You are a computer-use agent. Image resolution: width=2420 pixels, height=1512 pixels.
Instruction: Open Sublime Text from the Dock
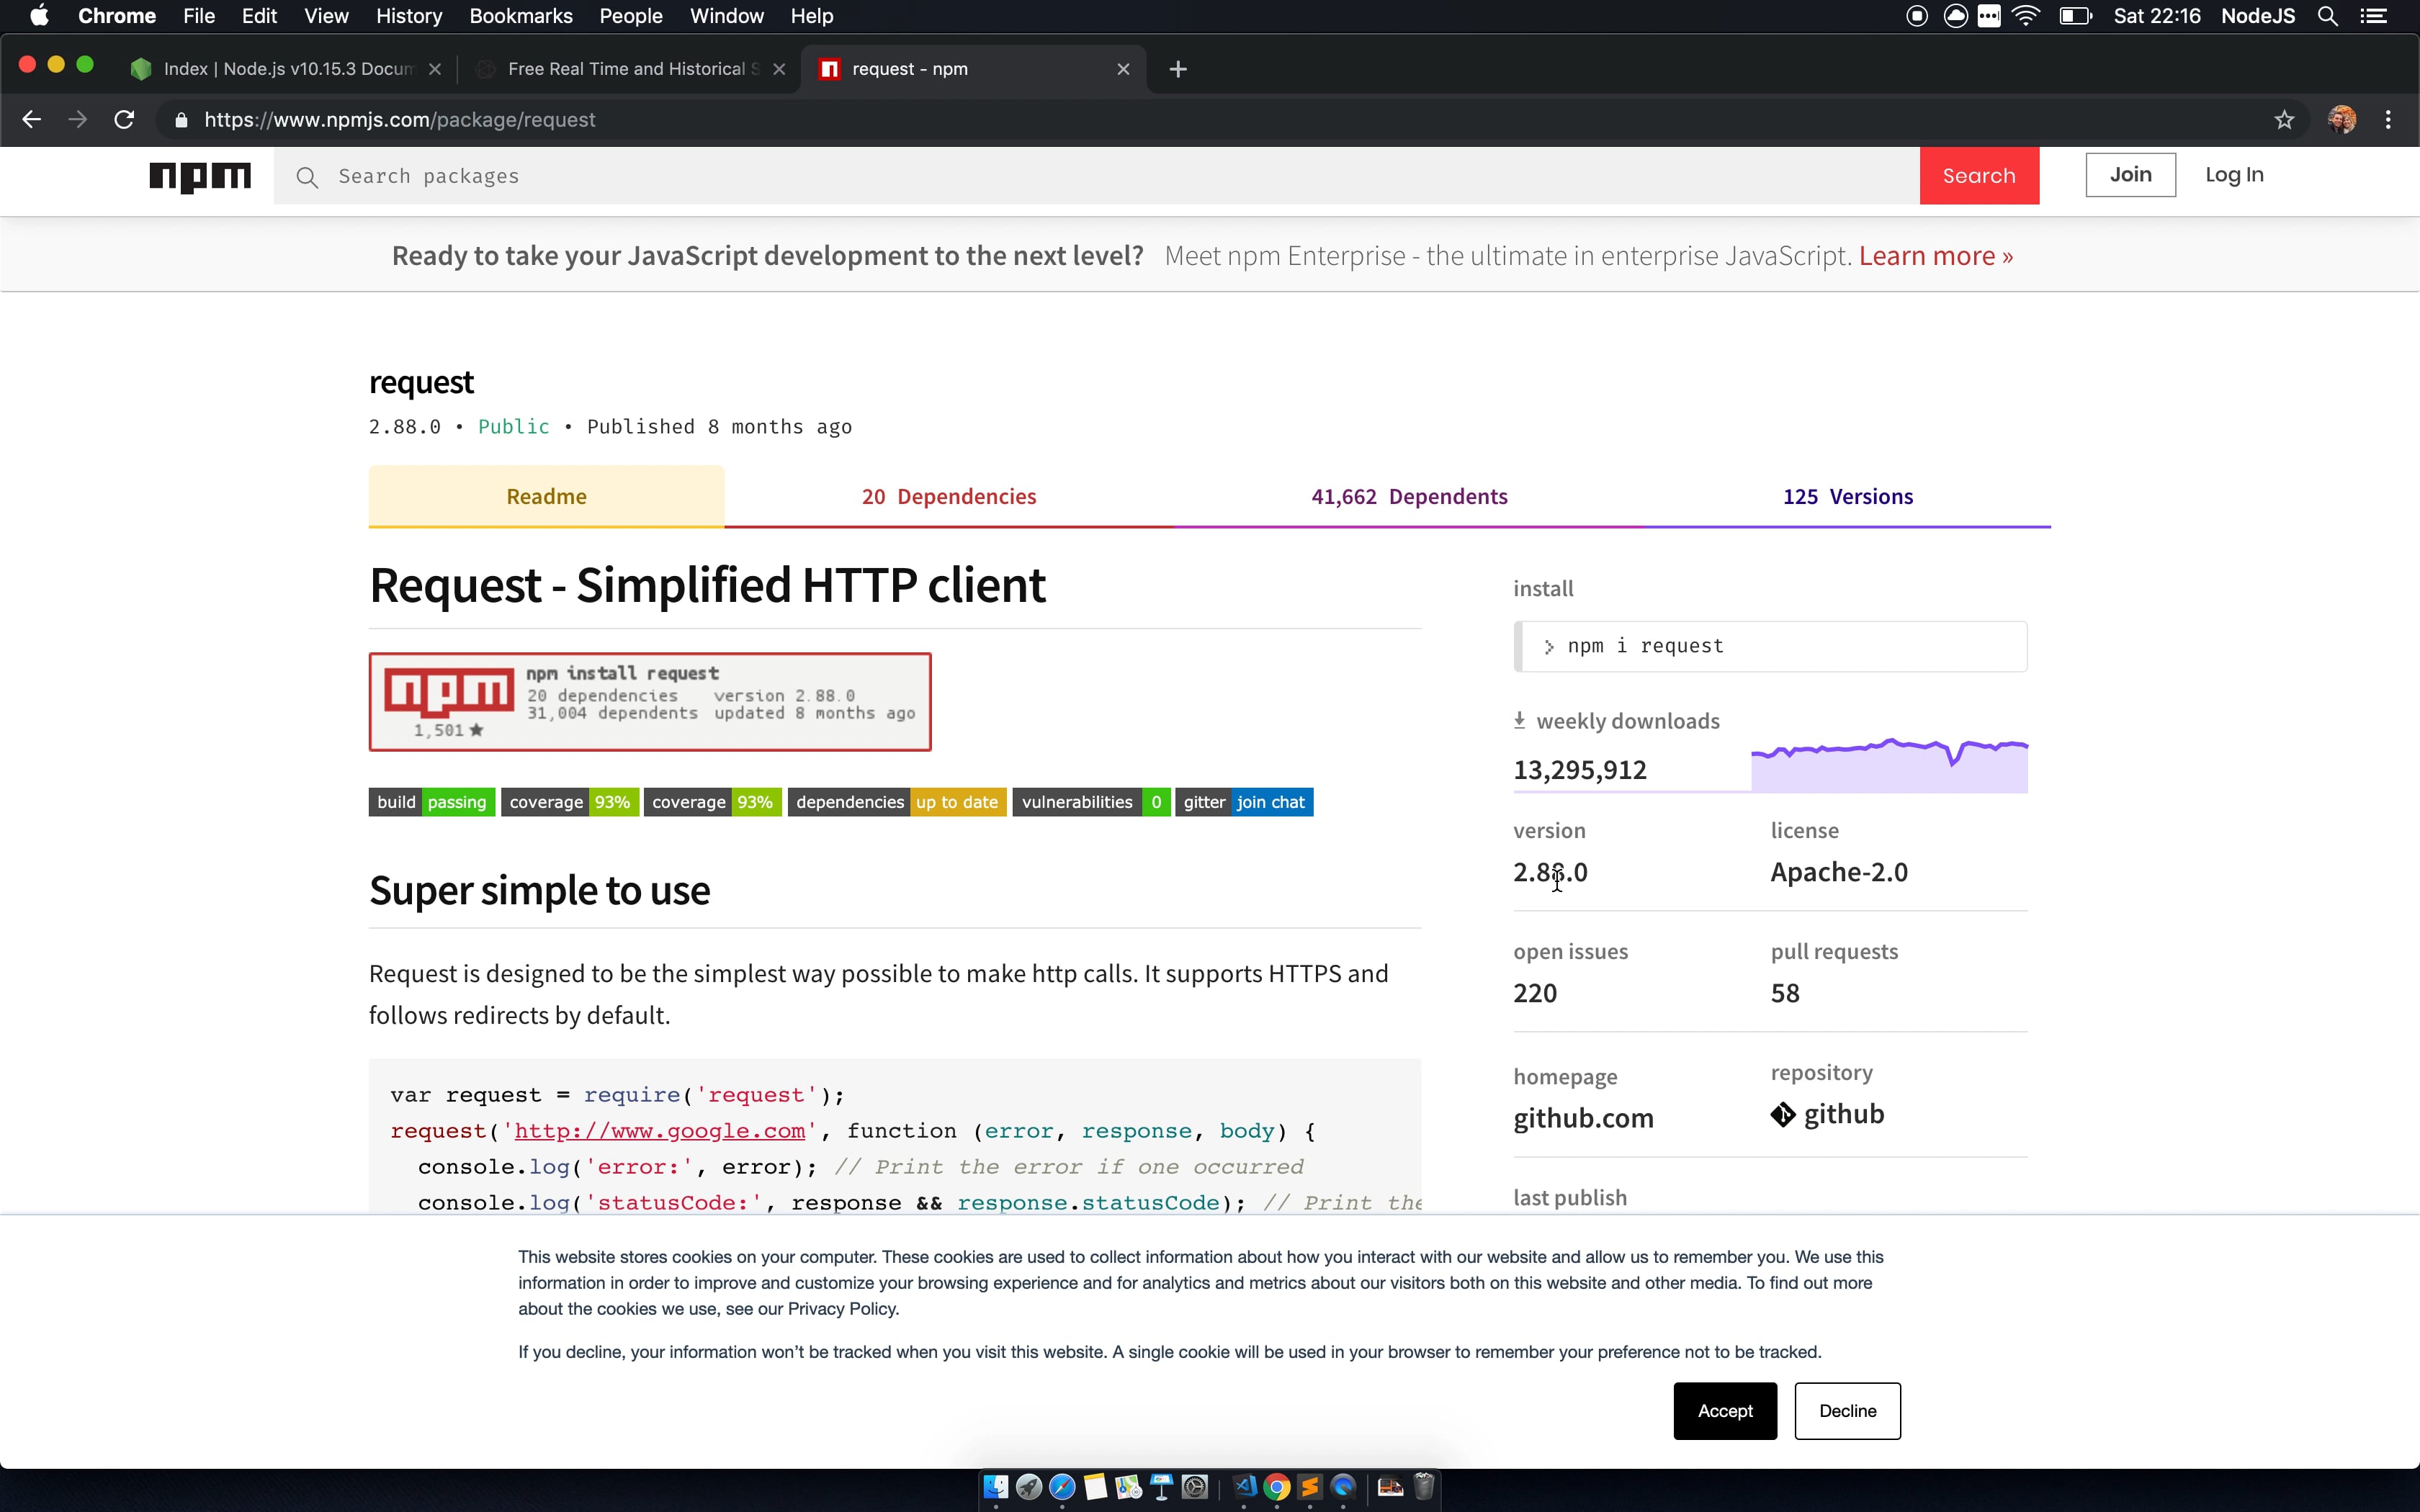pos(1310,1487)
